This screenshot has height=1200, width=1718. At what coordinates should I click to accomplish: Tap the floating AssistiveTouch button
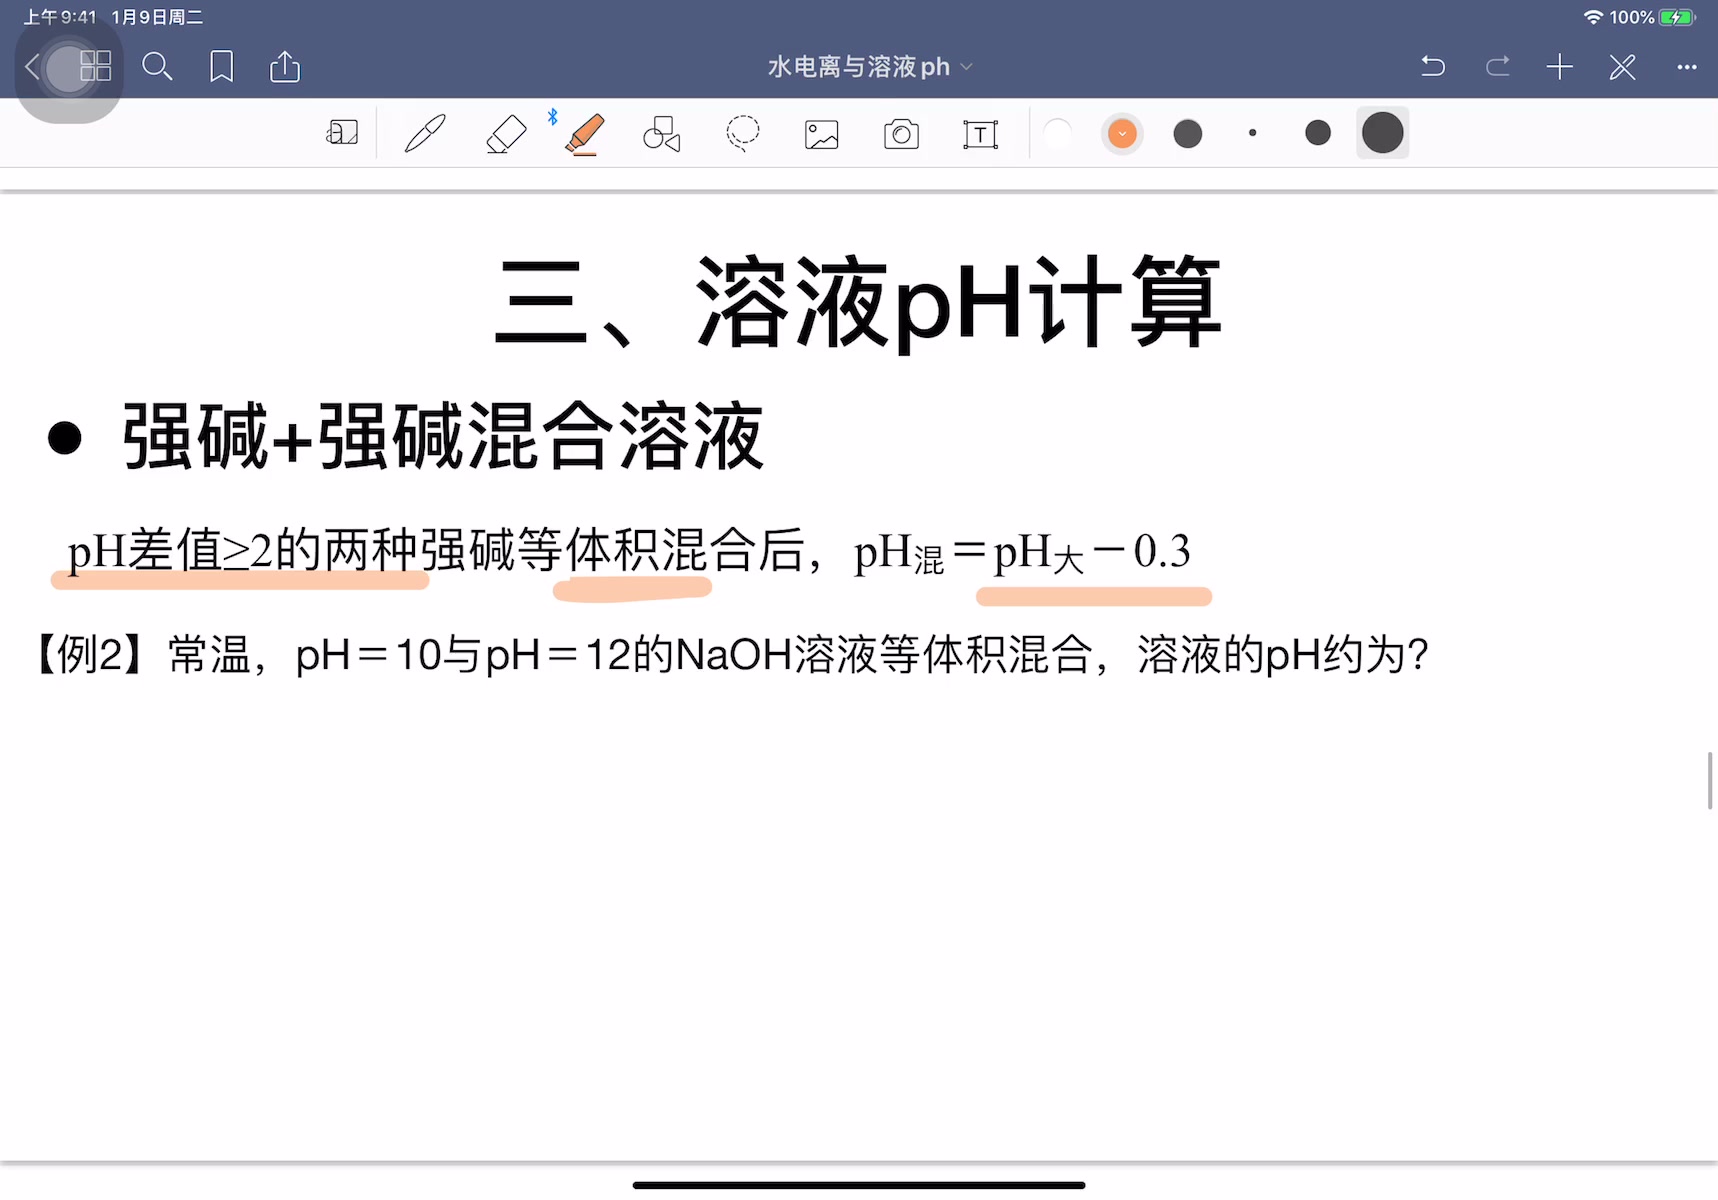pos(69,69)
